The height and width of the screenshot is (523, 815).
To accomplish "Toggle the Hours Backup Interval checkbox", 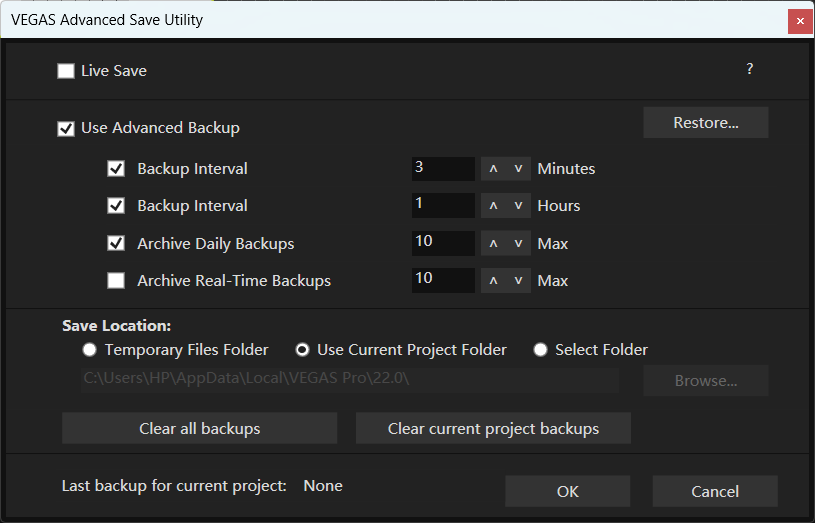I will coord(116,206).
